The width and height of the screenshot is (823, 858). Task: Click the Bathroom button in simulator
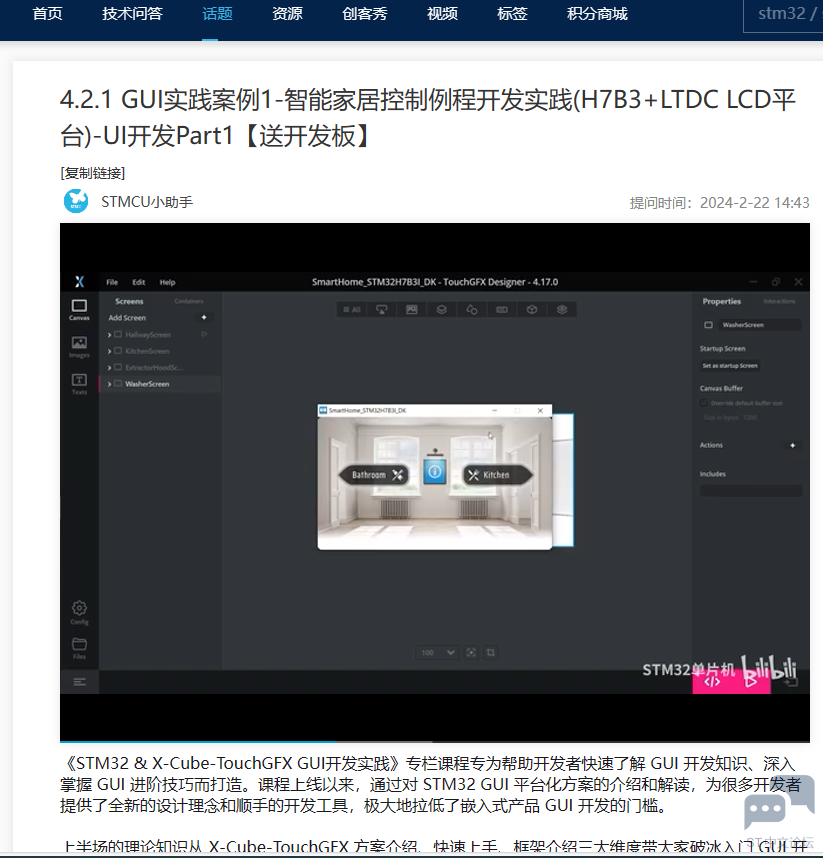pos(374,474)
